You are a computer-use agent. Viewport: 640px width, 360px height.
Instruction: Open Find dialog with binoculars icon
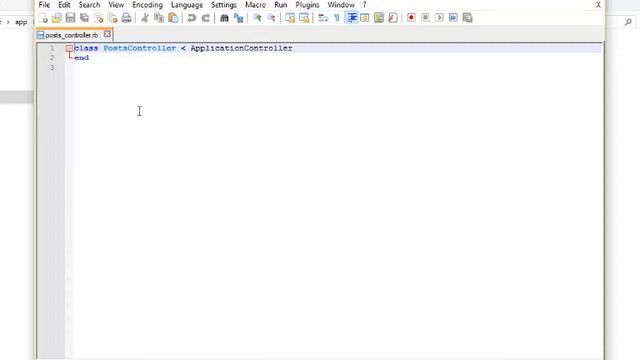[x=224, y=18]
